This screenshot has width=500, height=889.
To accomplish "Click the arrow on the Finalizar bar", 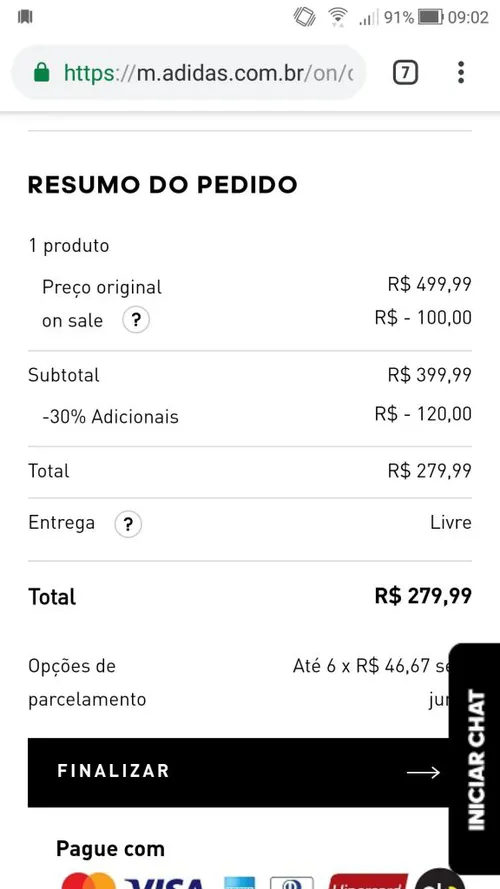I will (423, 772).
